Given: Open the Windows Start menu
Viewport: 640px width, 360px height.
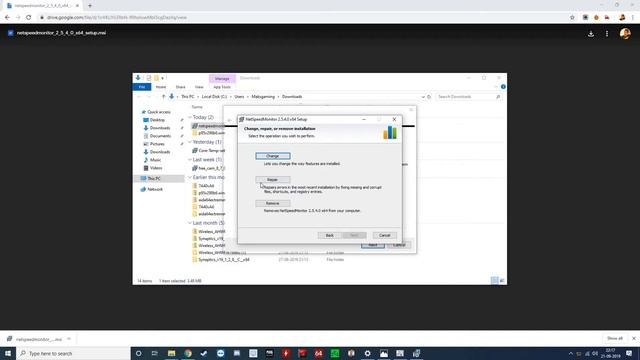Looking at the screenshot, I should coord(8,353).
